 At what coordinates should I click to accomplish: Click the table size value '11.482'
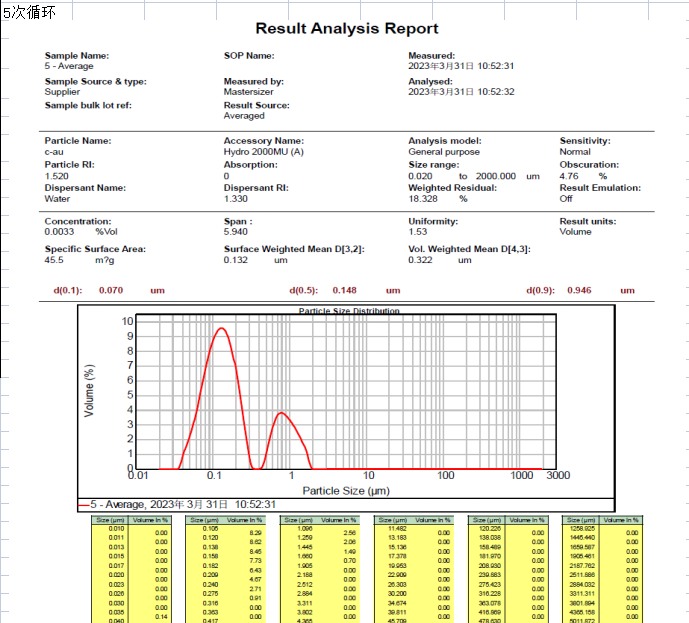(397, 529)
